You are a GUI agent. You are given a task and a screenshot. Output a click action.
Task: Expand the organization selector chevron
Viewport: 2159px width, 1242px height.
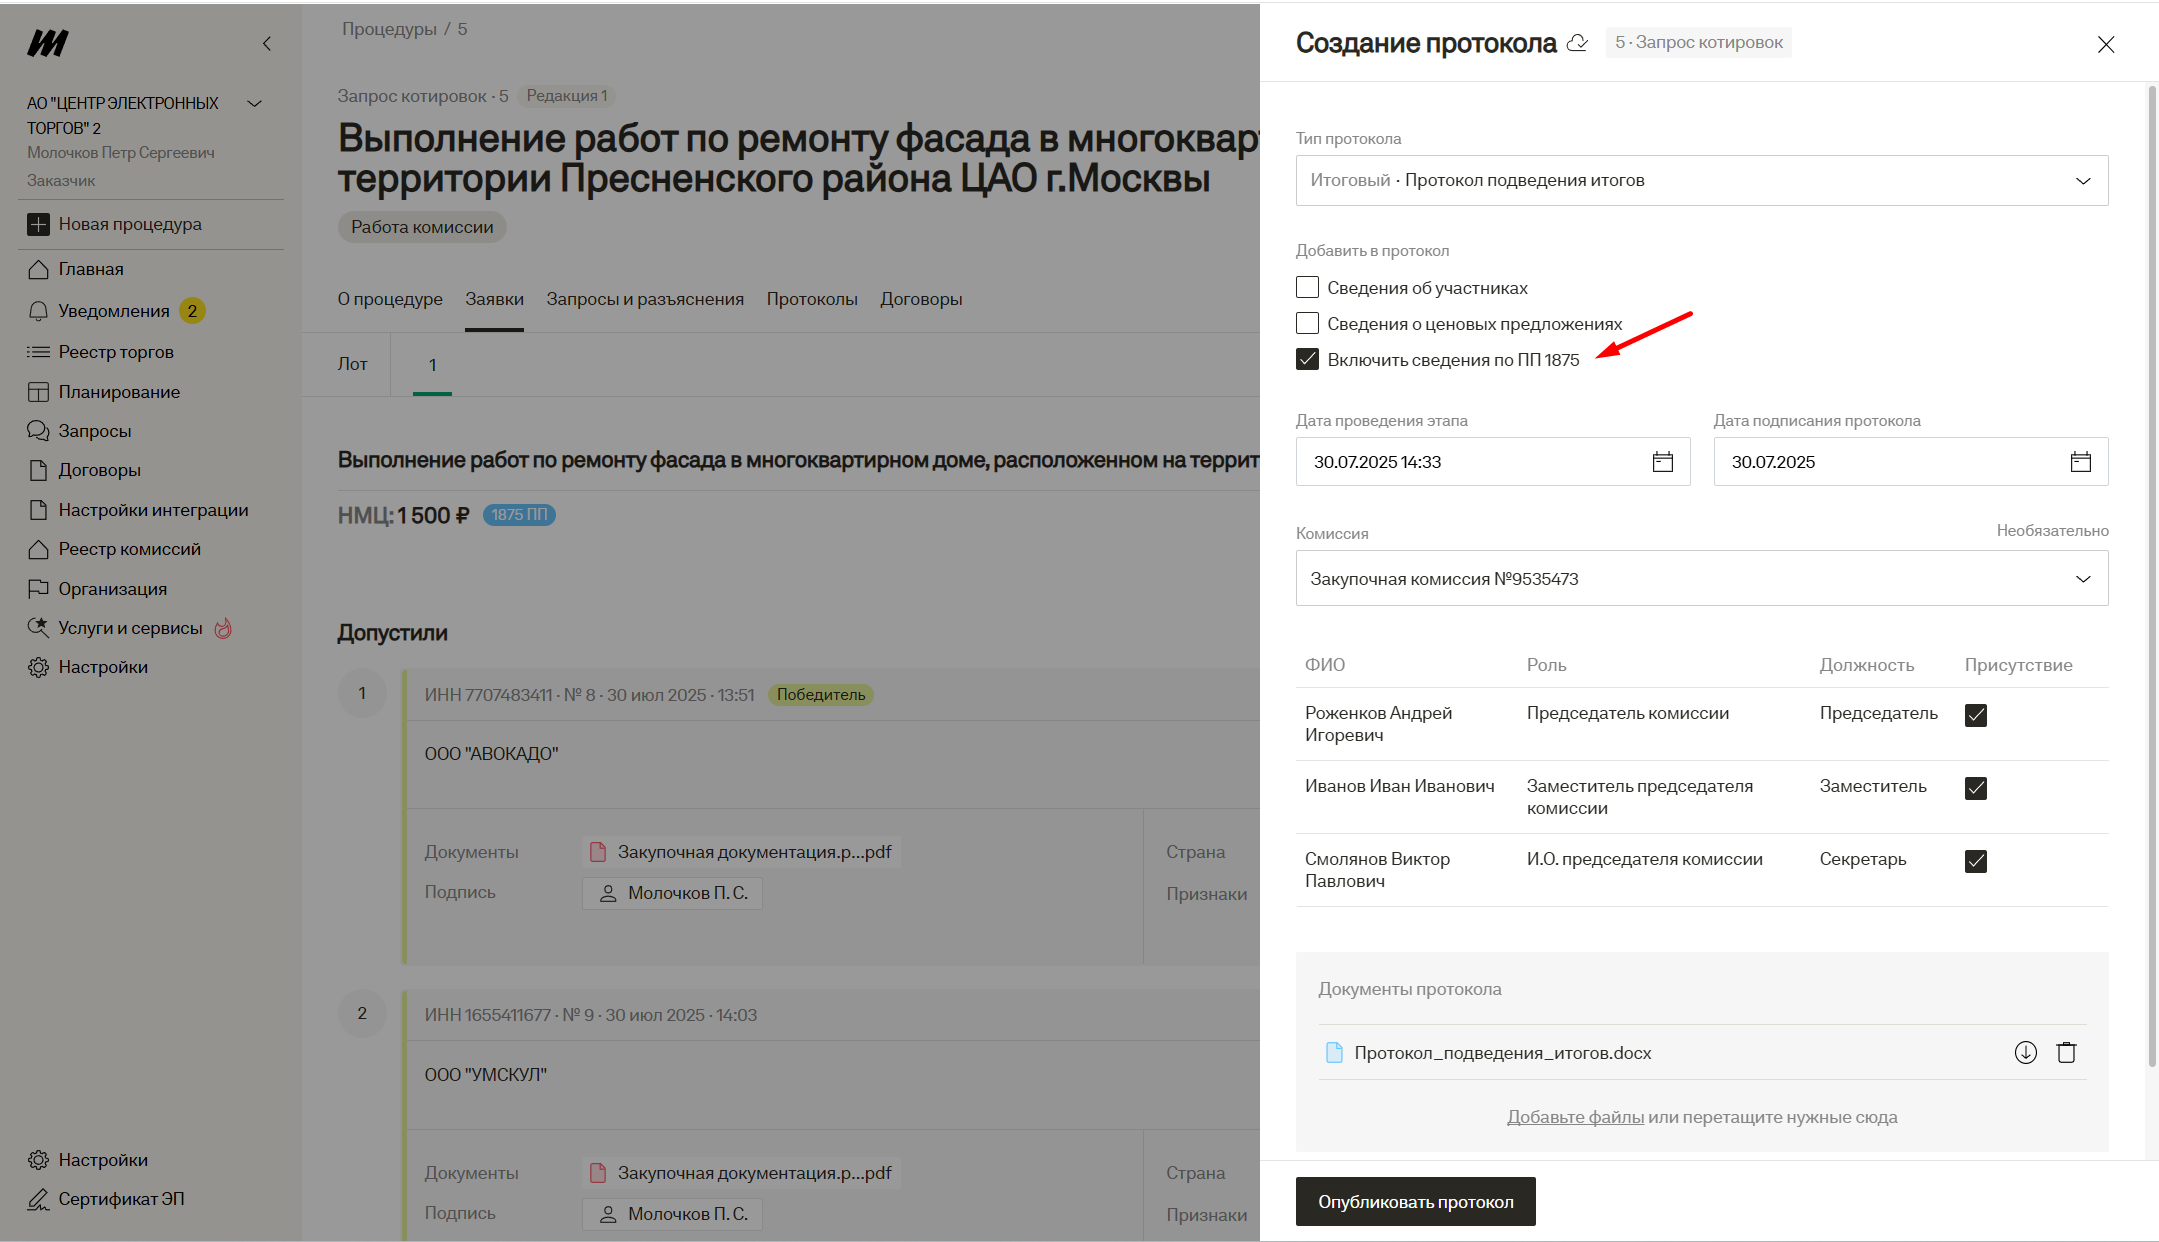pos(254,103)
